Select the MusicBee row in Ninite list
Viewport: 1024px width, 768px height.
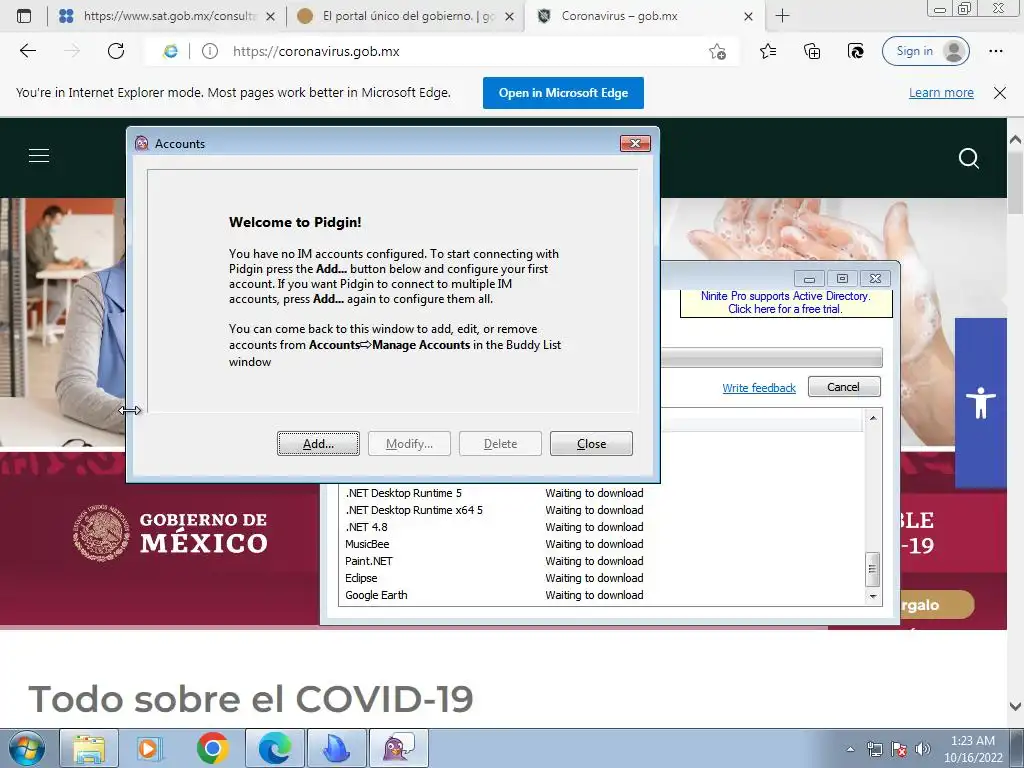click(x=602, y=544)
